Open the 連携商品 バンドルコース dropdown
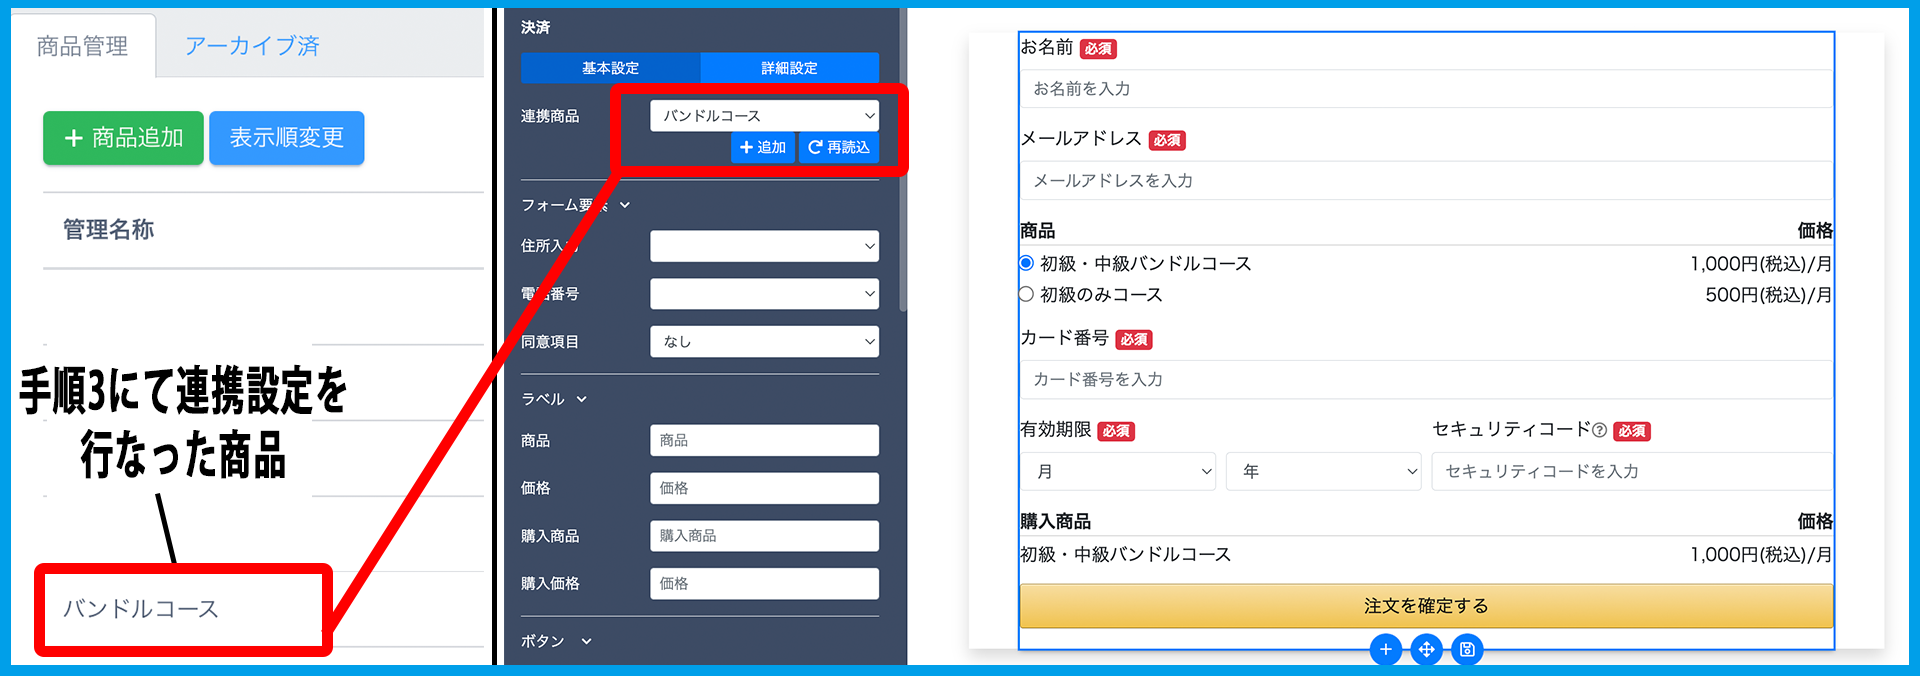Viewport: 1920px width, 676px height. (x=764, y=116)
